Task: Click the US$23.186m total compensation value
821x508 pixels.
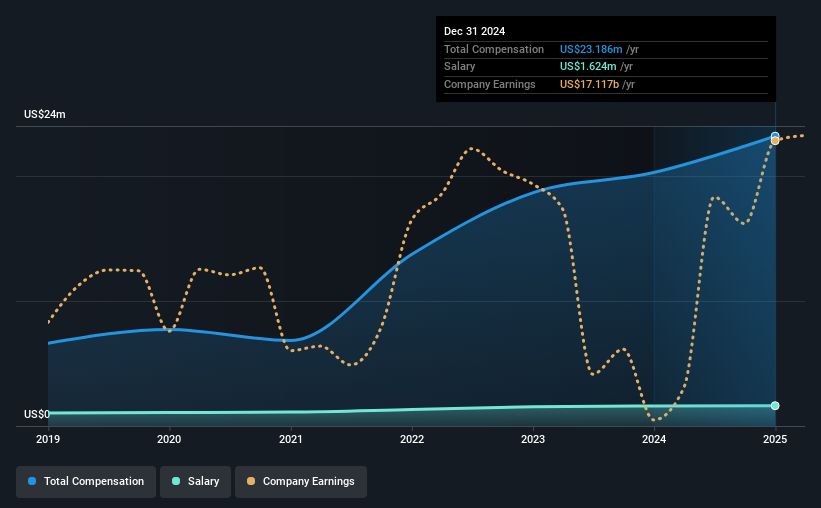Action: (591, 49)
